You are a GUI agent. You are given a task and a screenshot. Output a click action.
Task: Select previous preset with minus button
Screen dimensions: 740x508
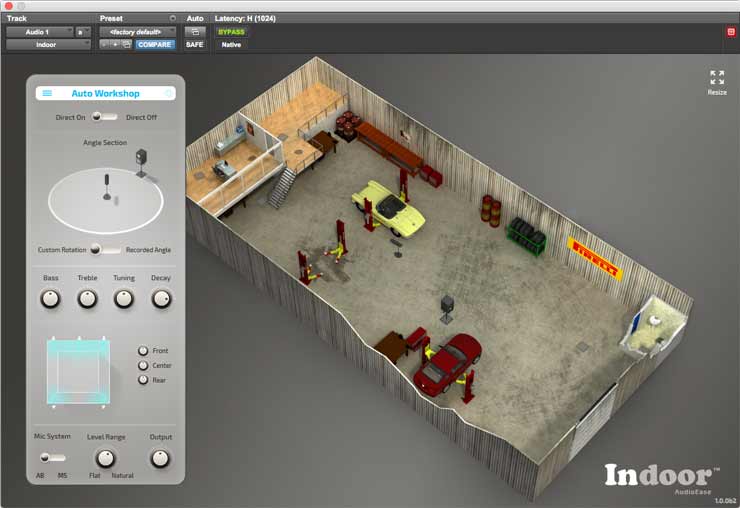(x=104, y=44)
